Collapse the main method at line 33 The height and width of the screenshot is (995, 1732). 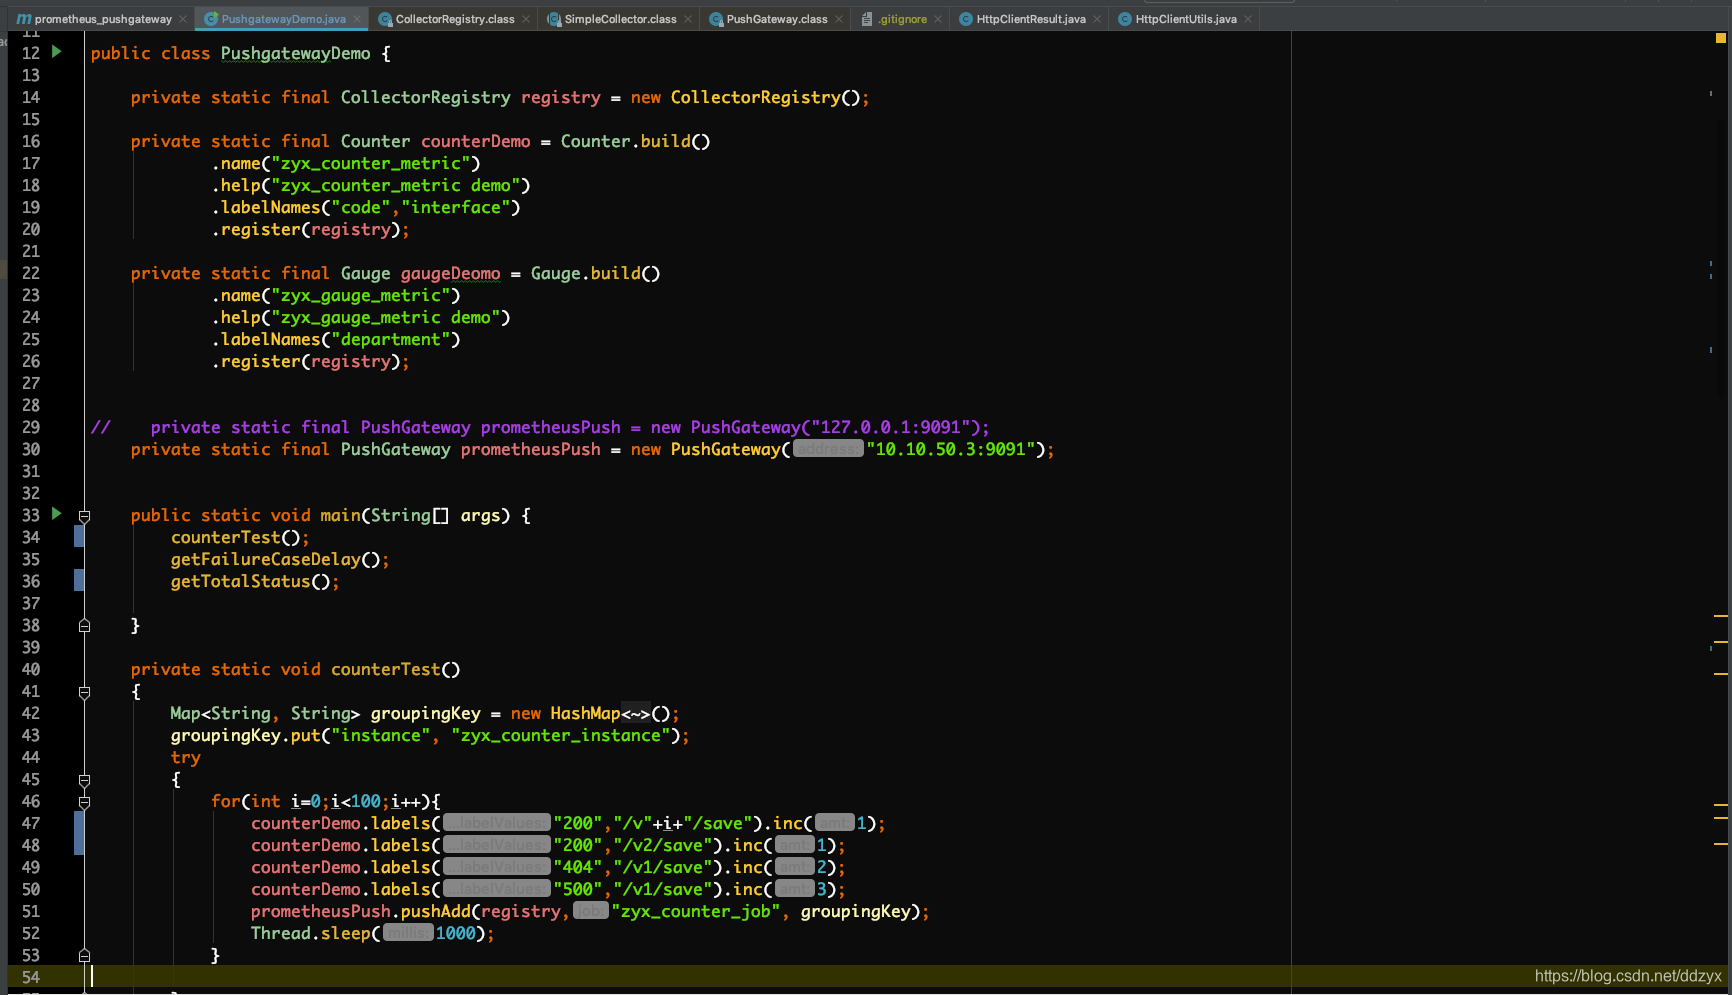pyautogui.click(x=84, y=516)
